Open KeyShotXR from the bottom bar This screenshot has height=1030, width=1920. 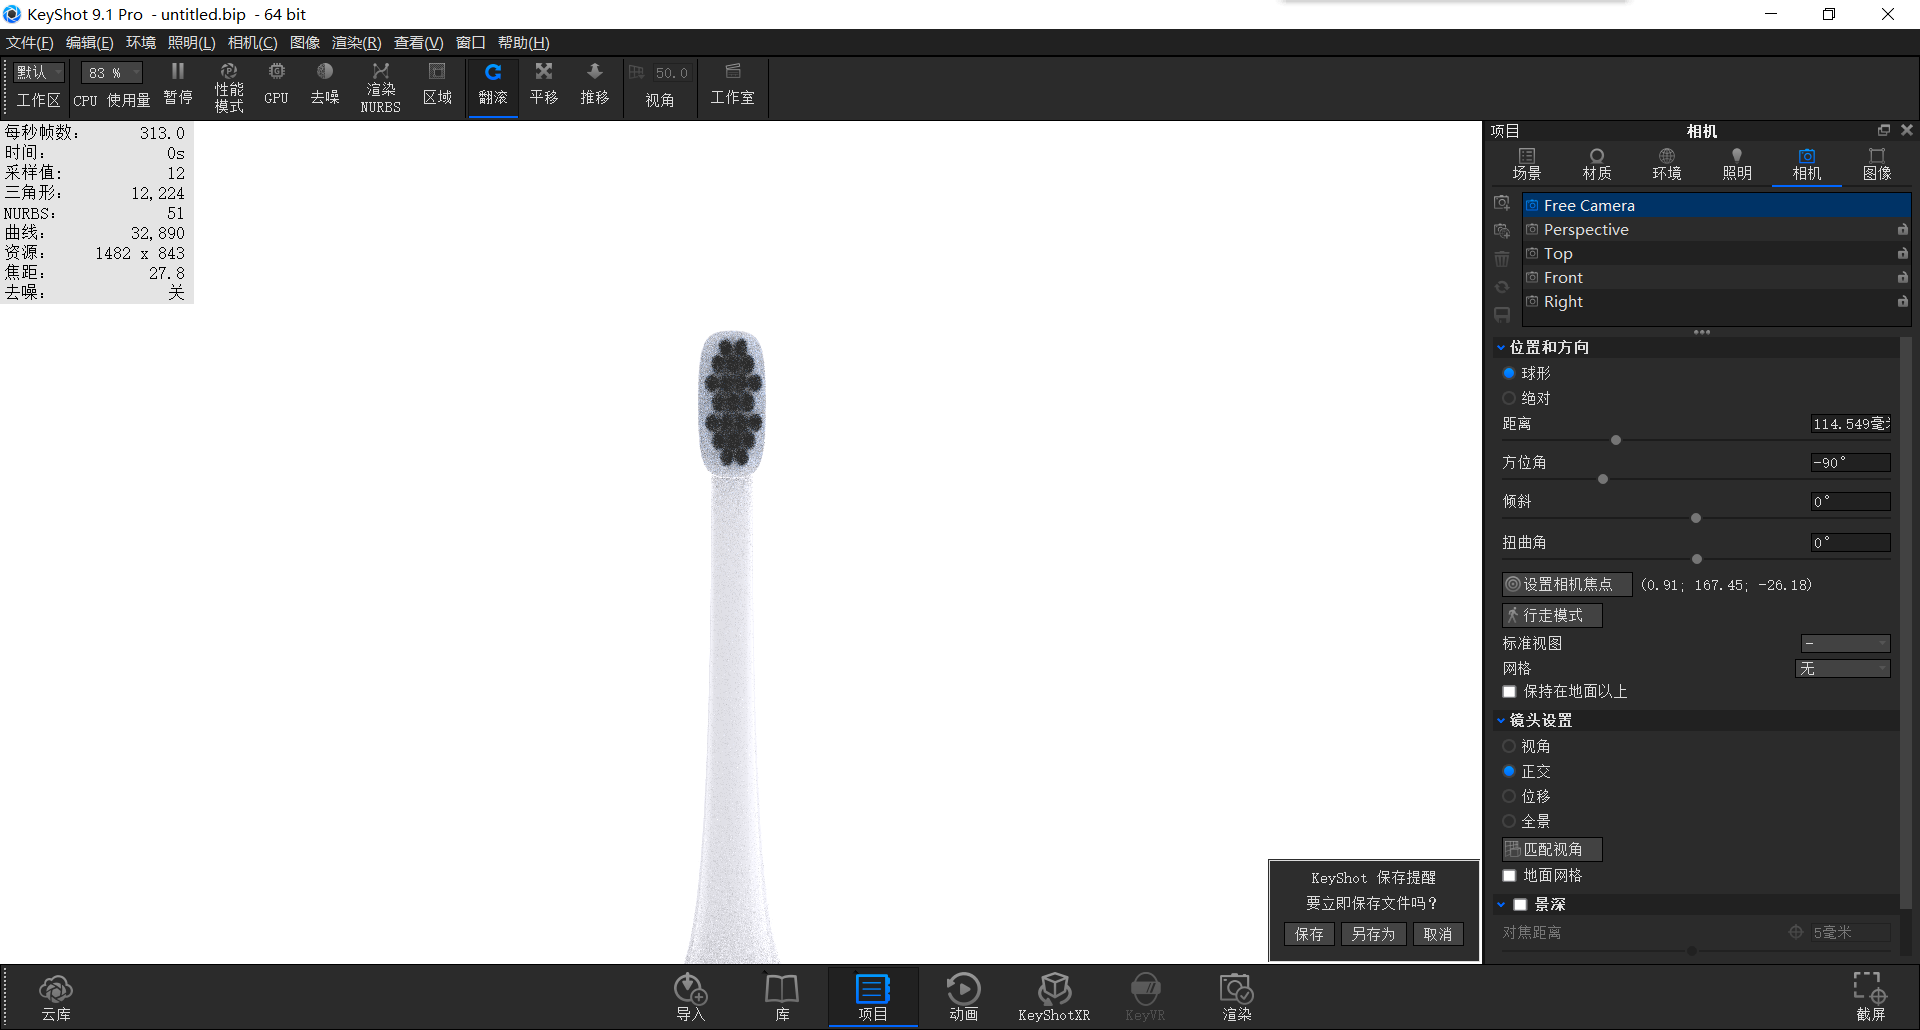point(1054,995)
